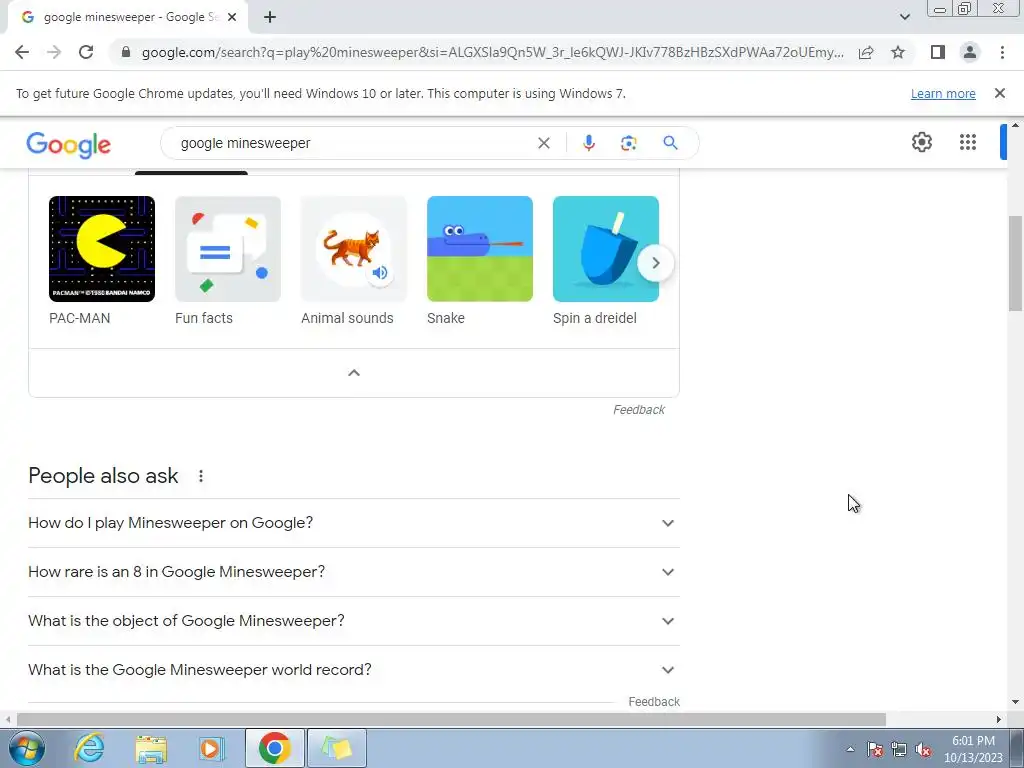1024x768 pixels.
Task: Open the Windows Start menu
Action: [26, 748]
